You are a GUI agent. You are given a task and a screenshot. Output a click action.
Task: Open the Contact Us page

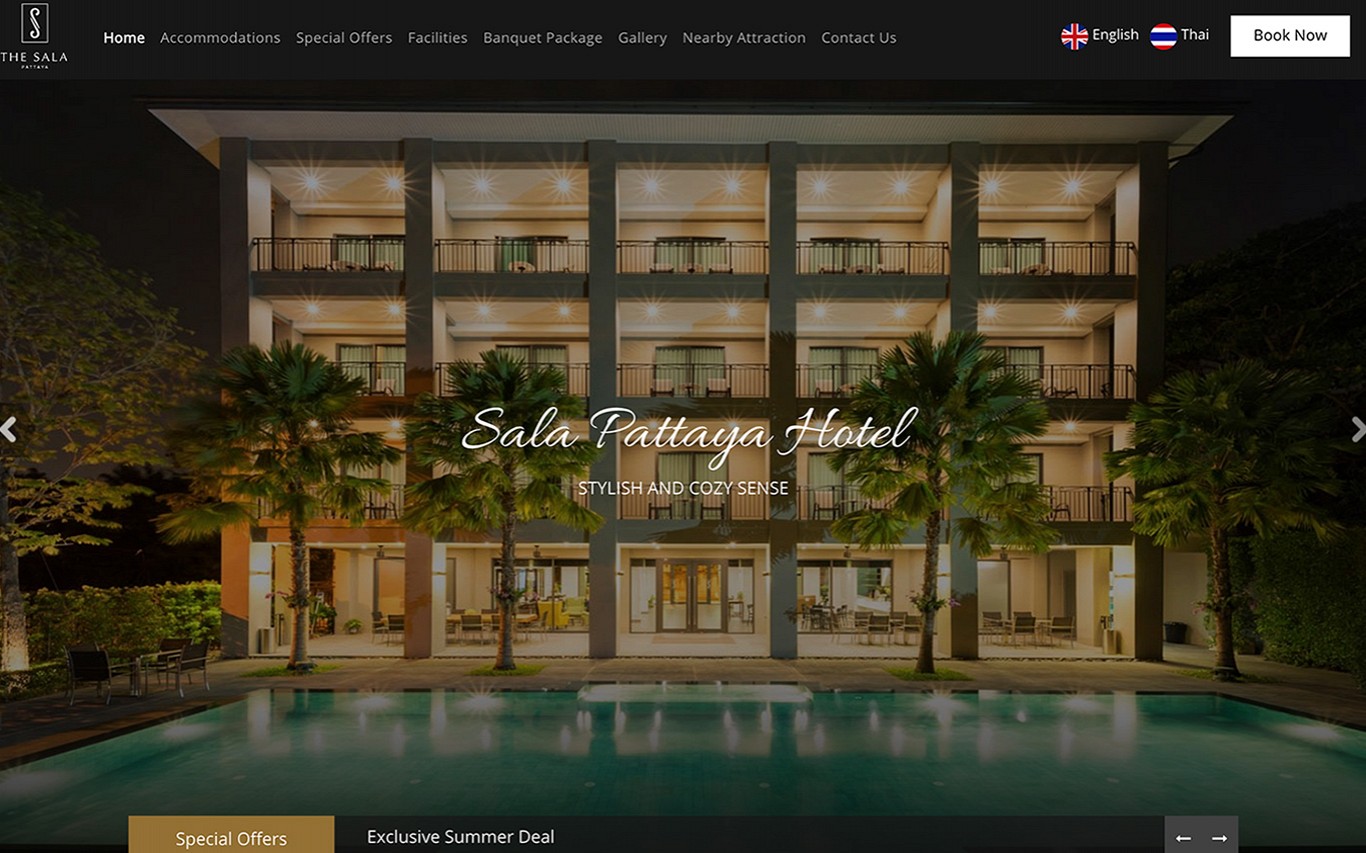coord(859,38)
